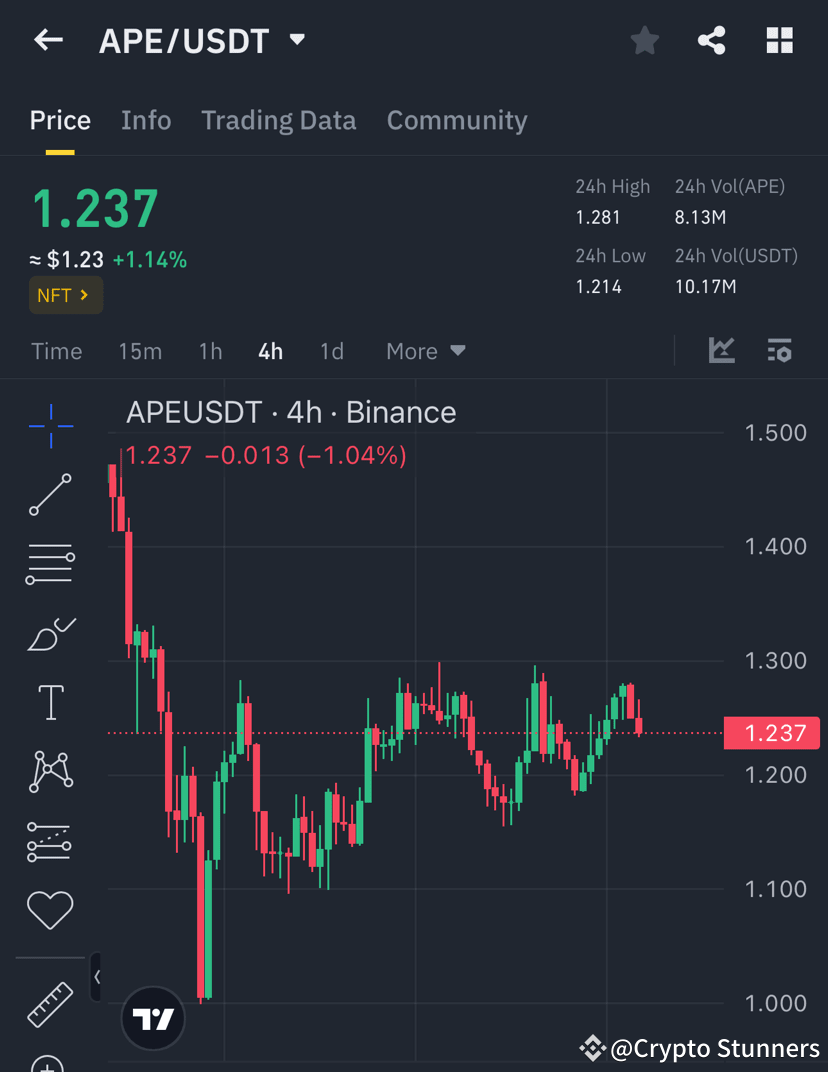The height and width of the screenshot is (1072, 828).
Task: Select the XABCD pattern tool
Action: pyautogui.click(x=50, y=771)
